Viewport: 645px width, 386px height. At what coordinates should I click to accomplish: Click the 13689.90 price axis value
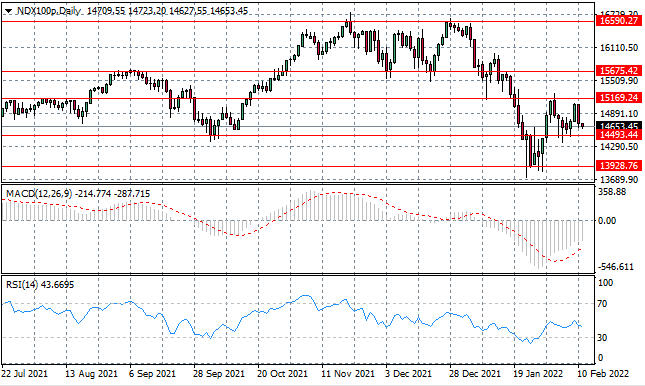[619, 179]
